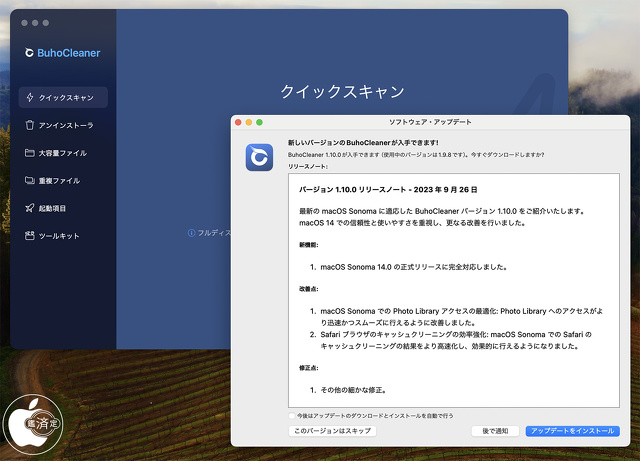This screenshot has width=640, height=461.
Task: Click the 改善点: section label
Action: [x=309, y=289]
